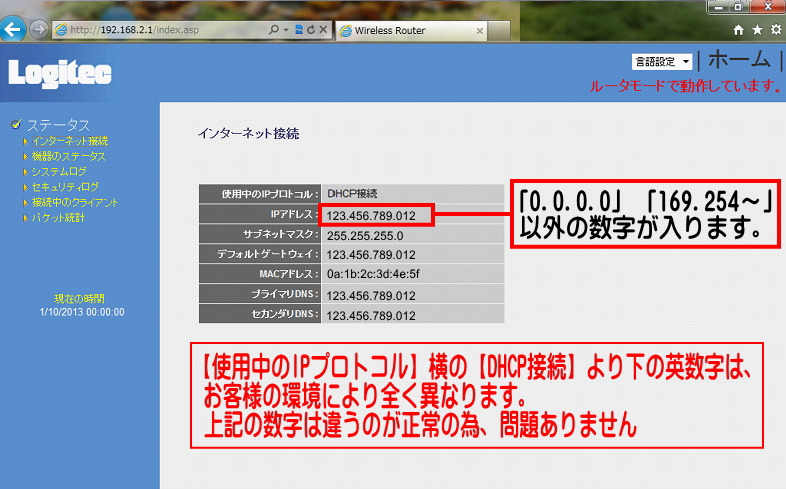Screen dimensions: 786x489
Task: Click the browser forward arrow button
Action: coord(38,30)
